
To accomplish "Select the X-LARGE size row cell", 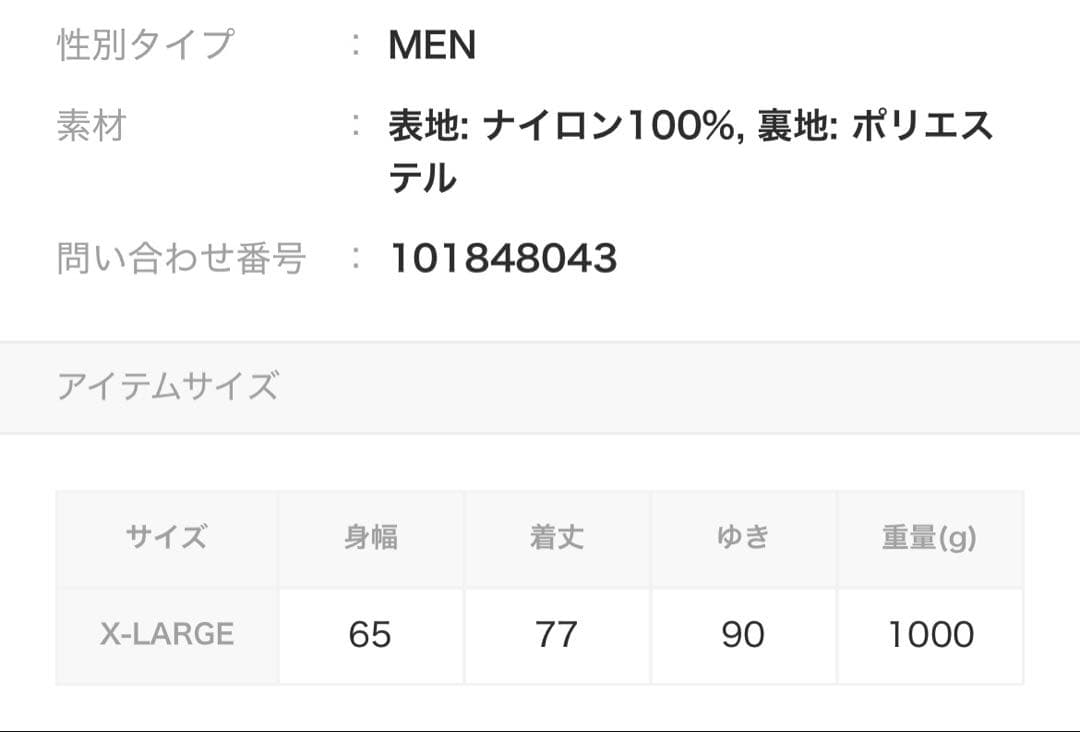I will tap(167, 634).
